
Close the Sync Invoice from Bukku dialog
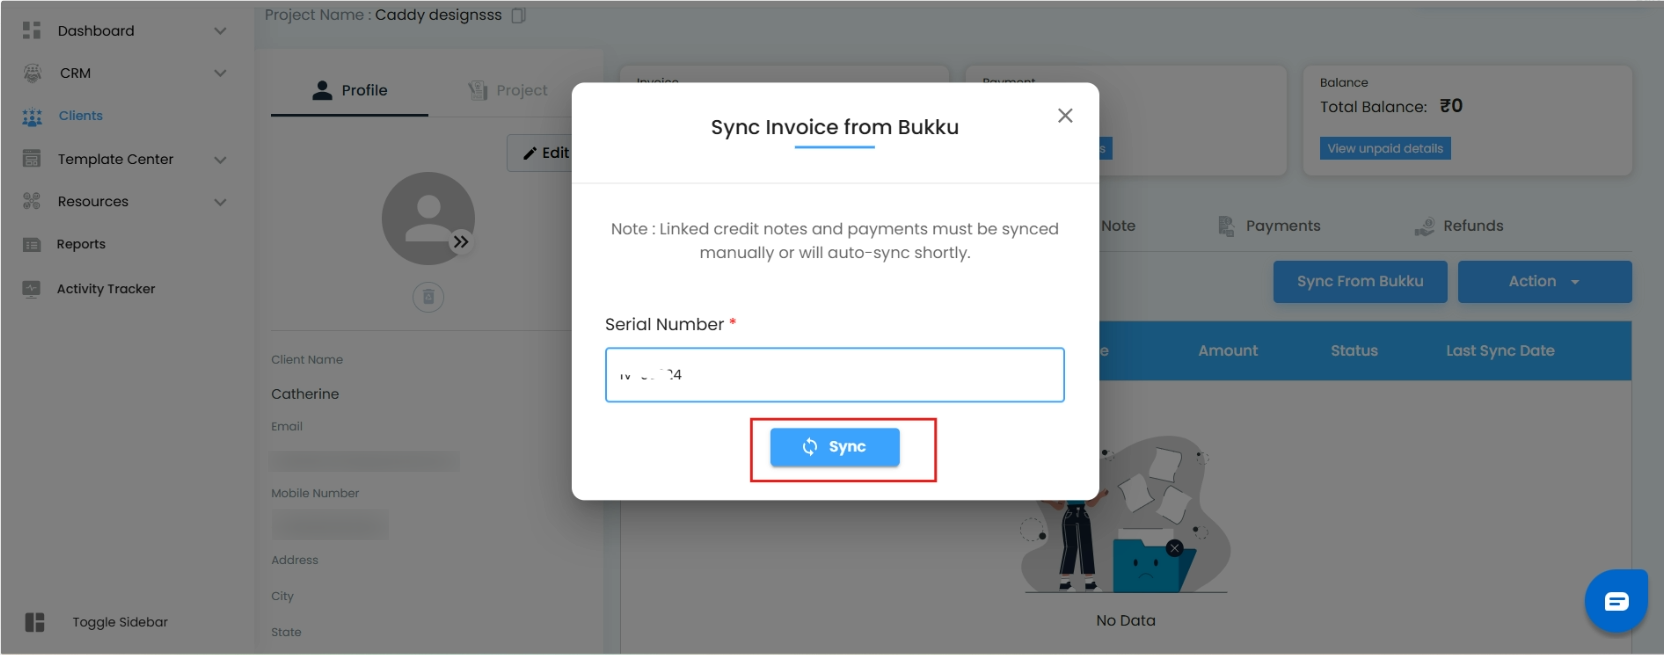1065,116
